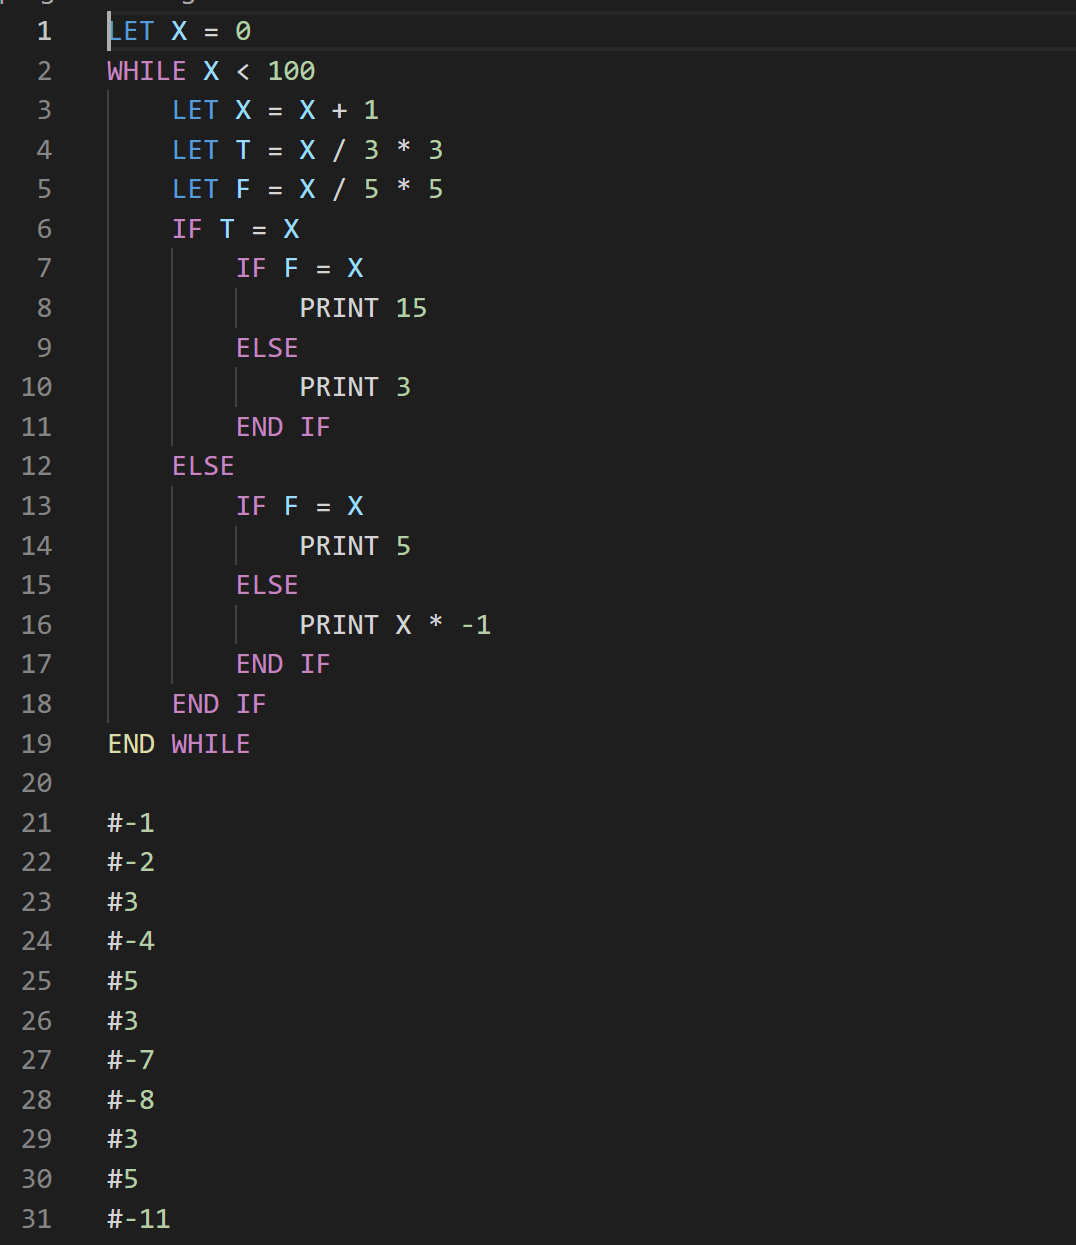Viewport: 1076px width, 1245px height.
Task: Click END IF on line 11
Action: (x=283, y=427)
